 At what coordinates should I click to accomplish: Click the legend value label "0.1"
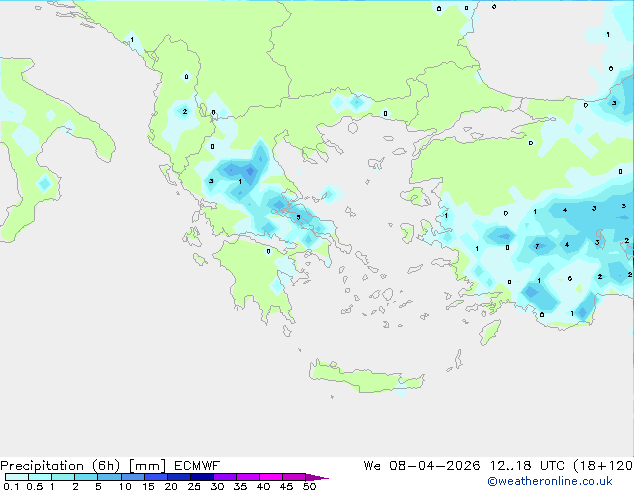[11, 486]
